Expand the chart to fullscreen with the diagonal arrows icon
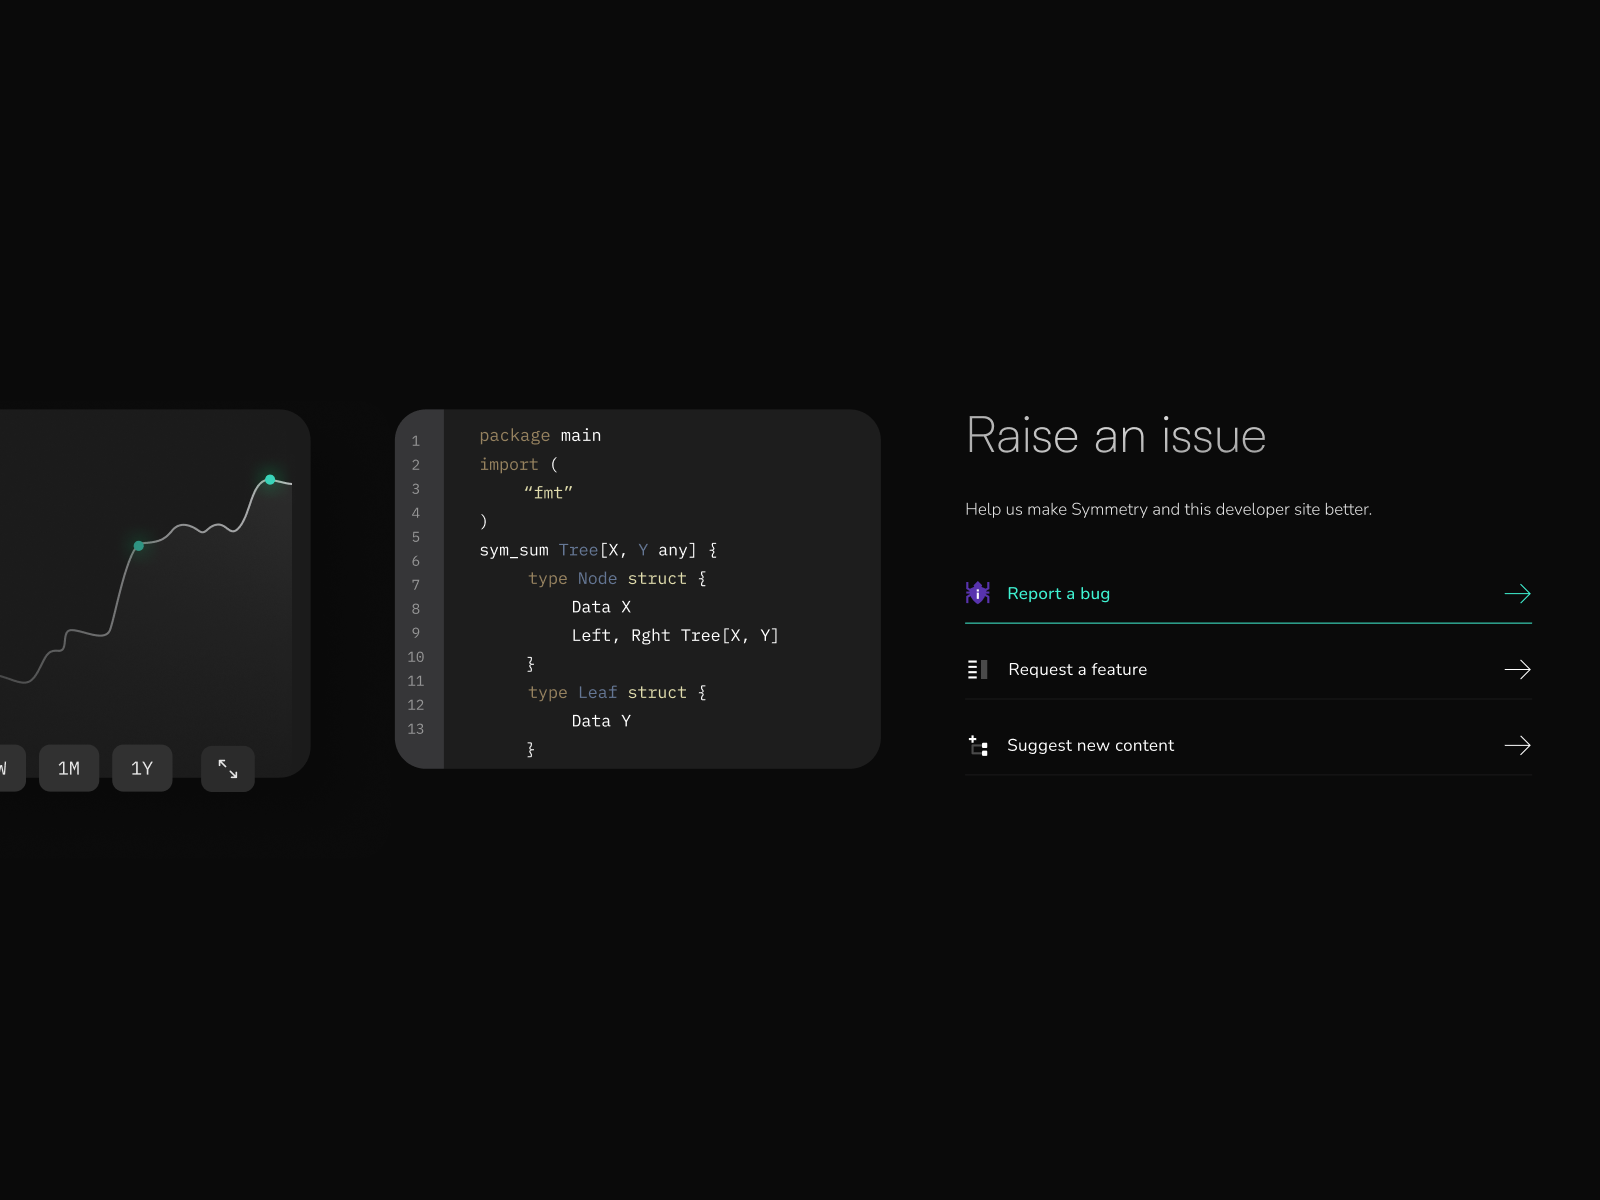Image resolution: width=1600 pixels, height=1200 pixels. click(227, 768)
